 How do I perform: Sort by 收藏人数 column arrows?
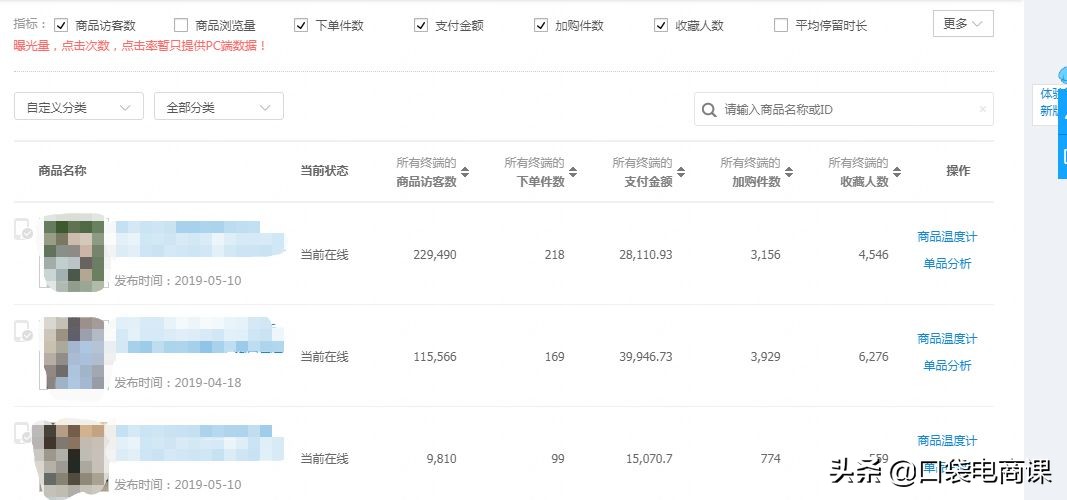coord(897,172)
